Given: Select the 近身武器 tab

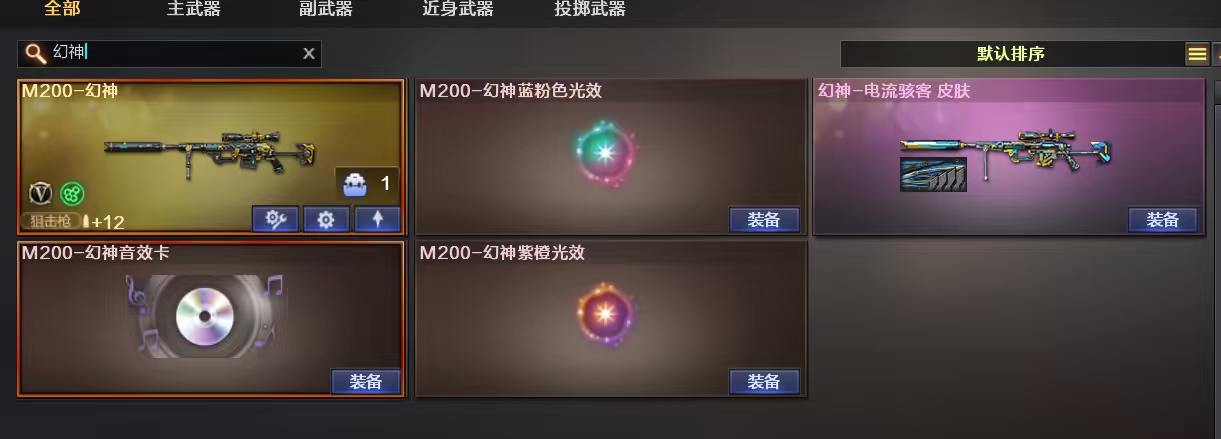Looking at the screenshot, I should (x=458, y=10).
